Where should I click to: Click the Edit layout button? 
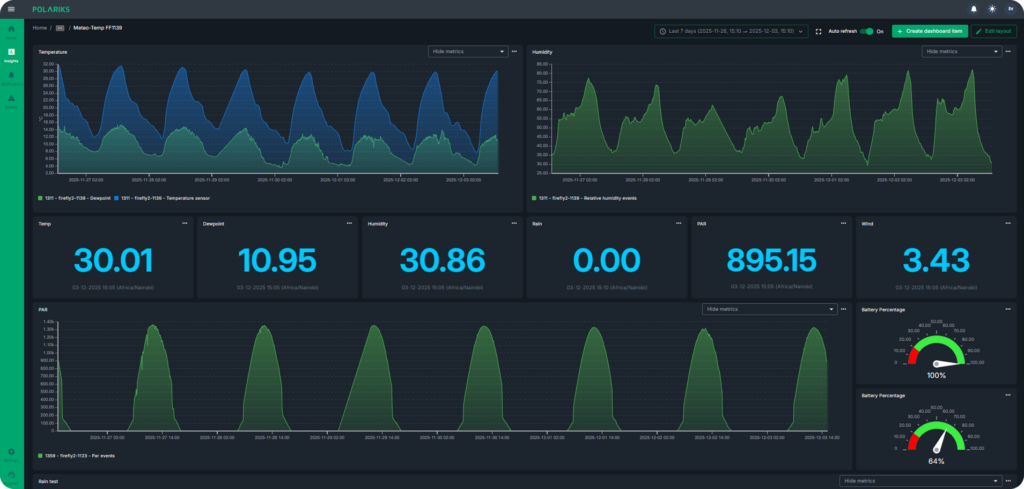tap(994, 31)
